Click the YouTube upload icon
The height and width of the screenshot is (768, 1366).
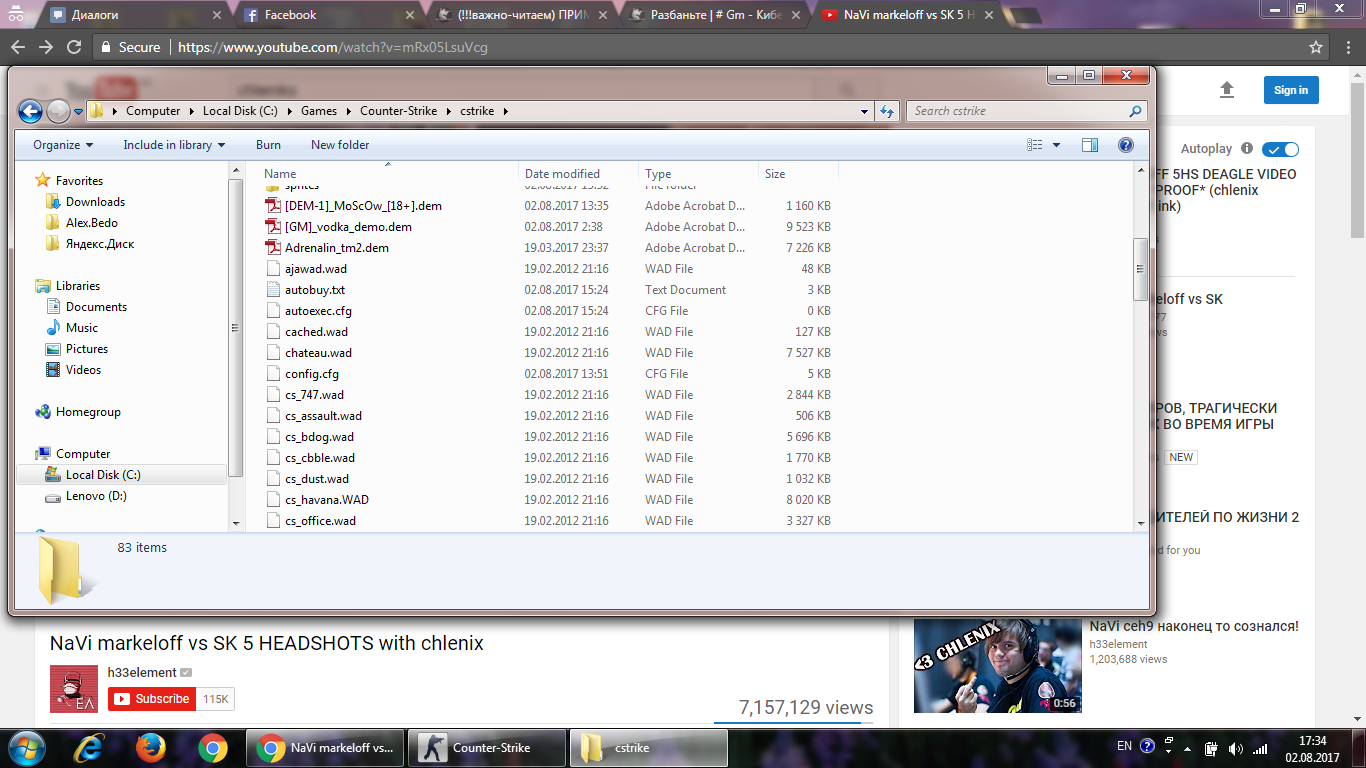(x=1227, y=90)
